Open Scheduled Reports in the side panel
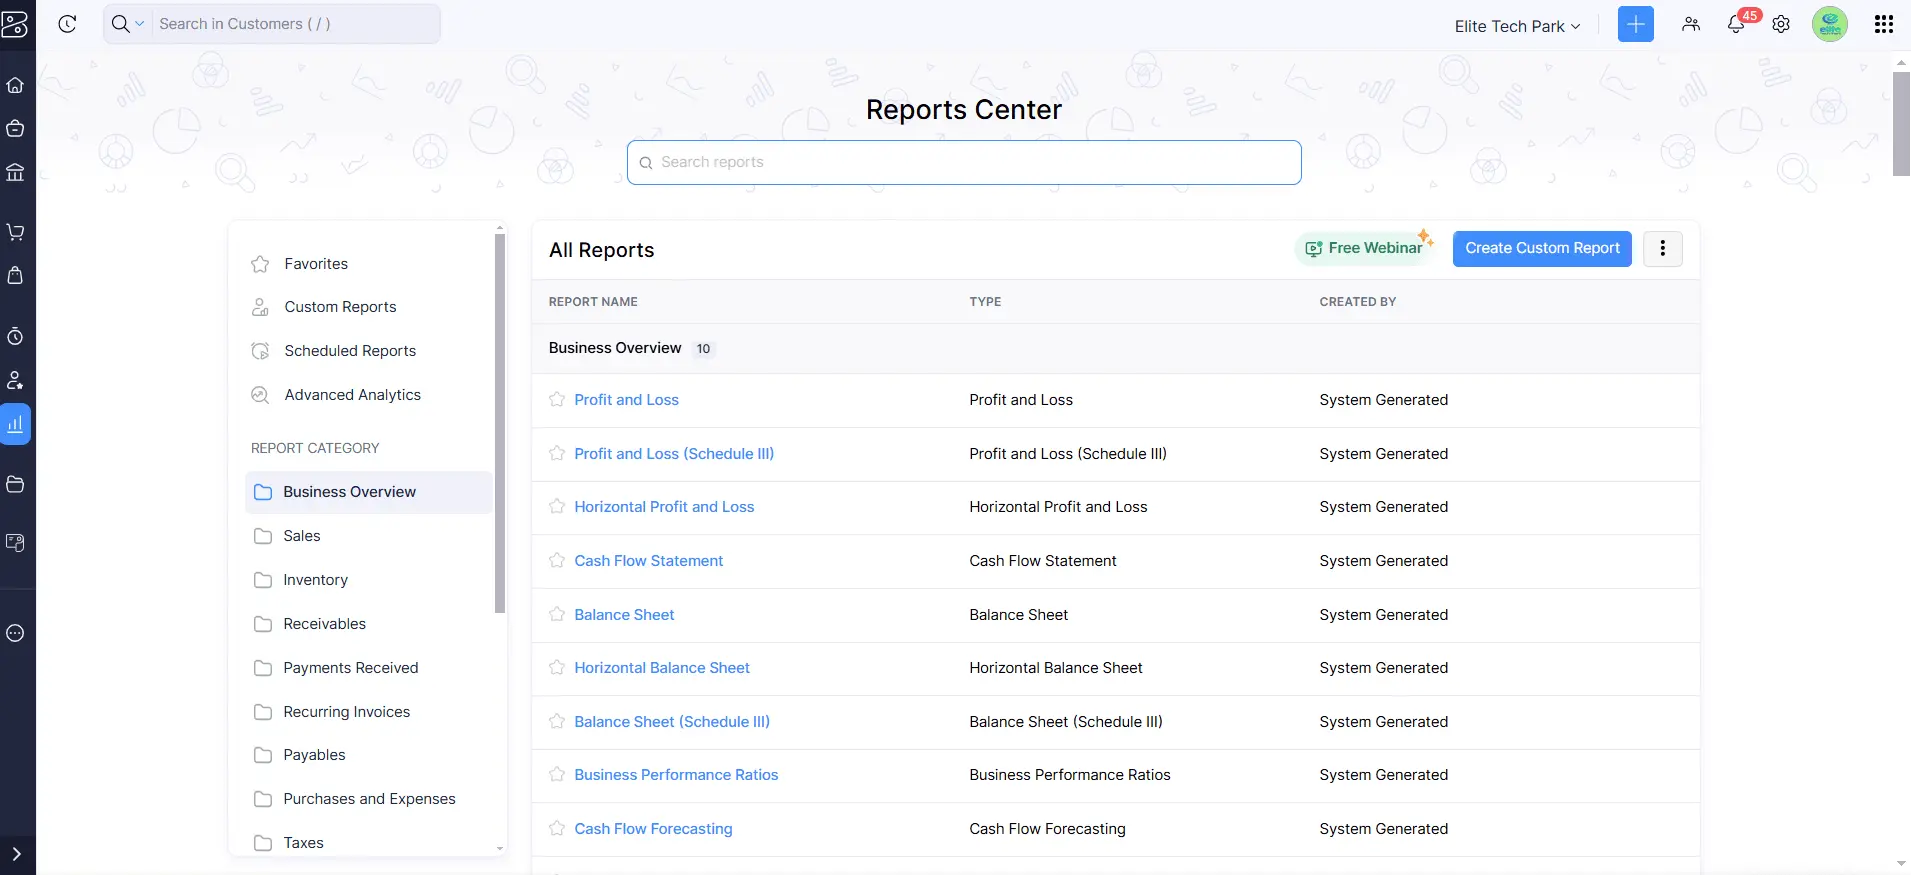The image size is (1911, 875). tap(350, 351)
